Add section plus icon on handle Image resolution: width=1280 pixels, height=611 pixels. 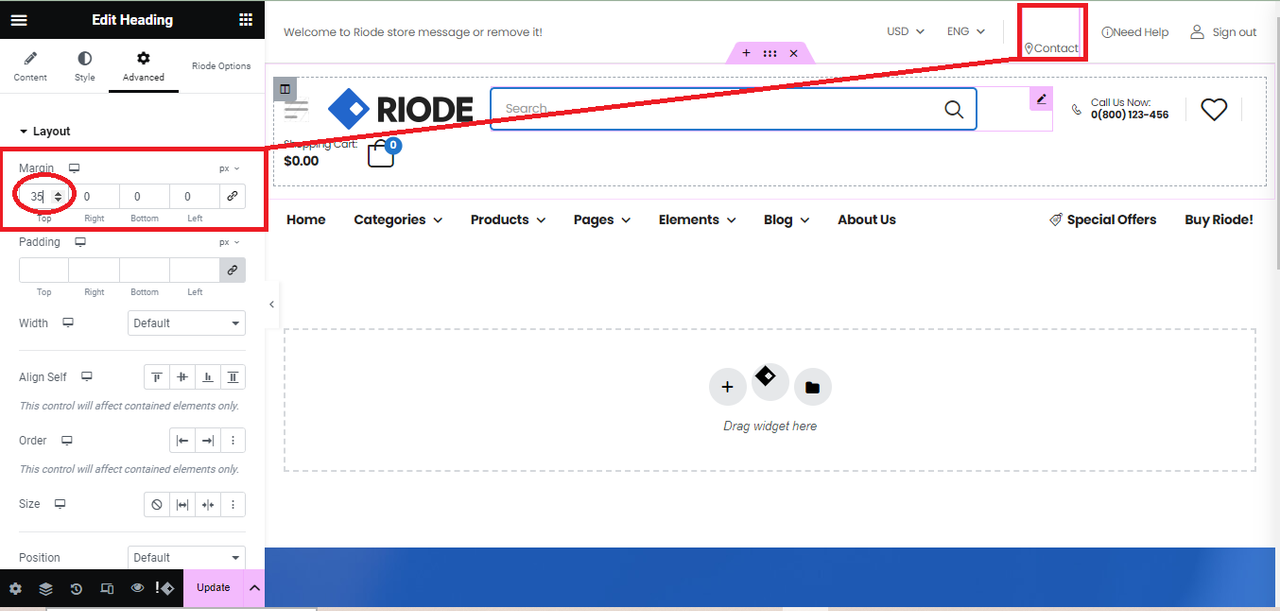pos(746,53)
